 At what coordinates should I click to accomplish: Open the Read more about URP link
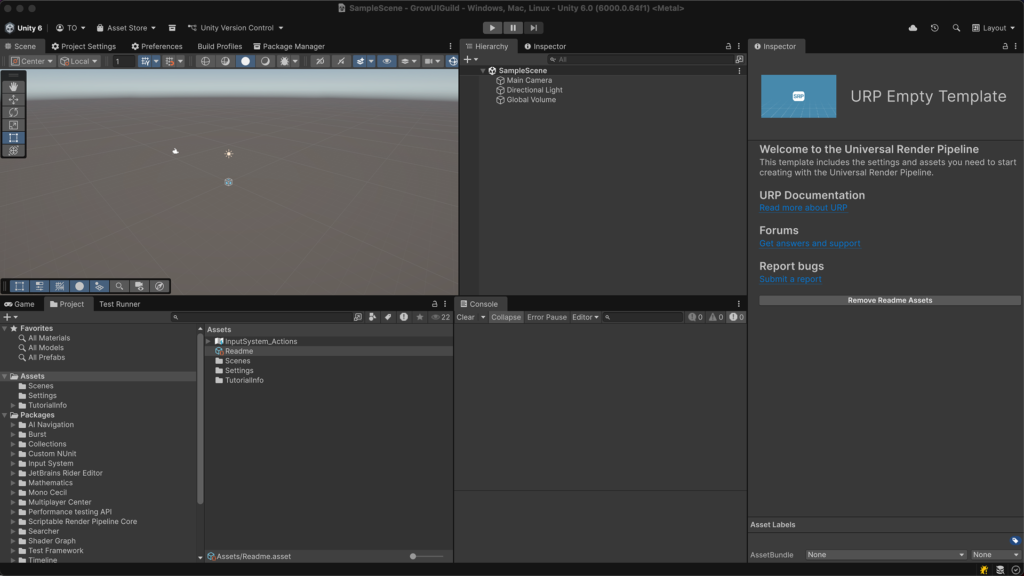tap(803, 208)
